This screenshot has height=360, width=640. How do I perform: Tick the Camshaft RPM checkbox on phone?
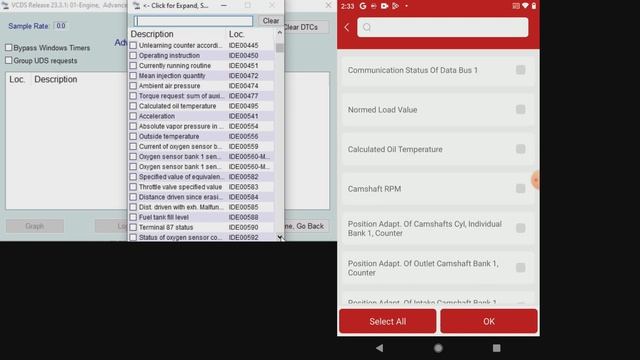(x=520, y=189)
